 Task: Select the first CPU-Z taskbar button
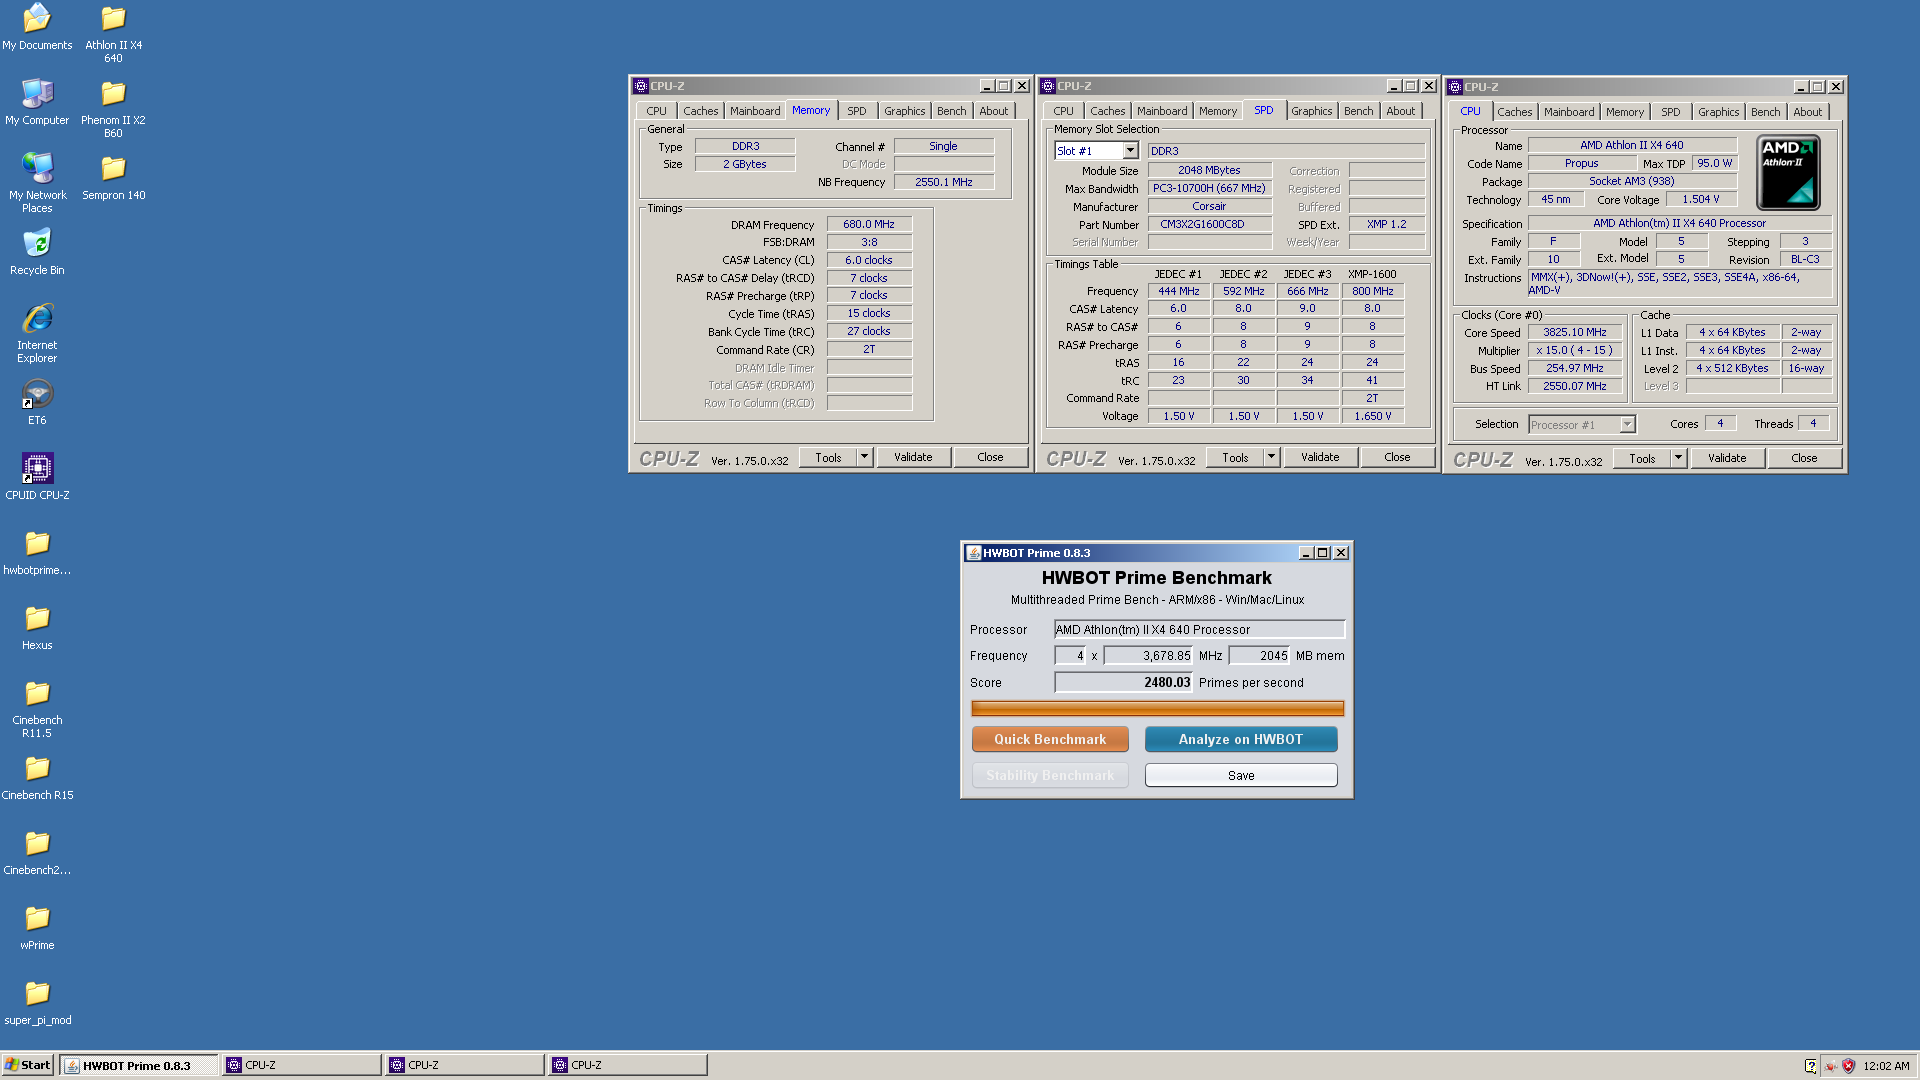click(302, 1065)
